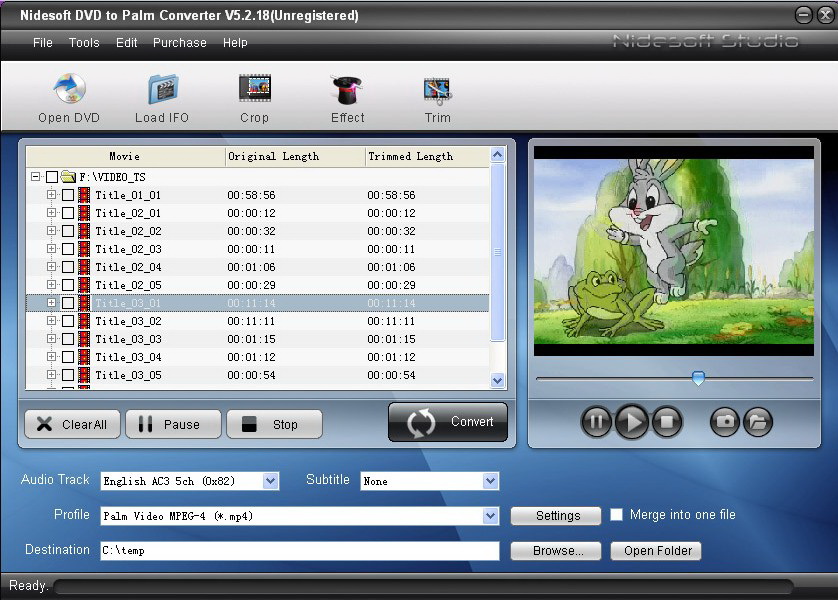Screen dimensions: 838x600
Task: Expand the Title_03_02 node
Action: point(51,321)
